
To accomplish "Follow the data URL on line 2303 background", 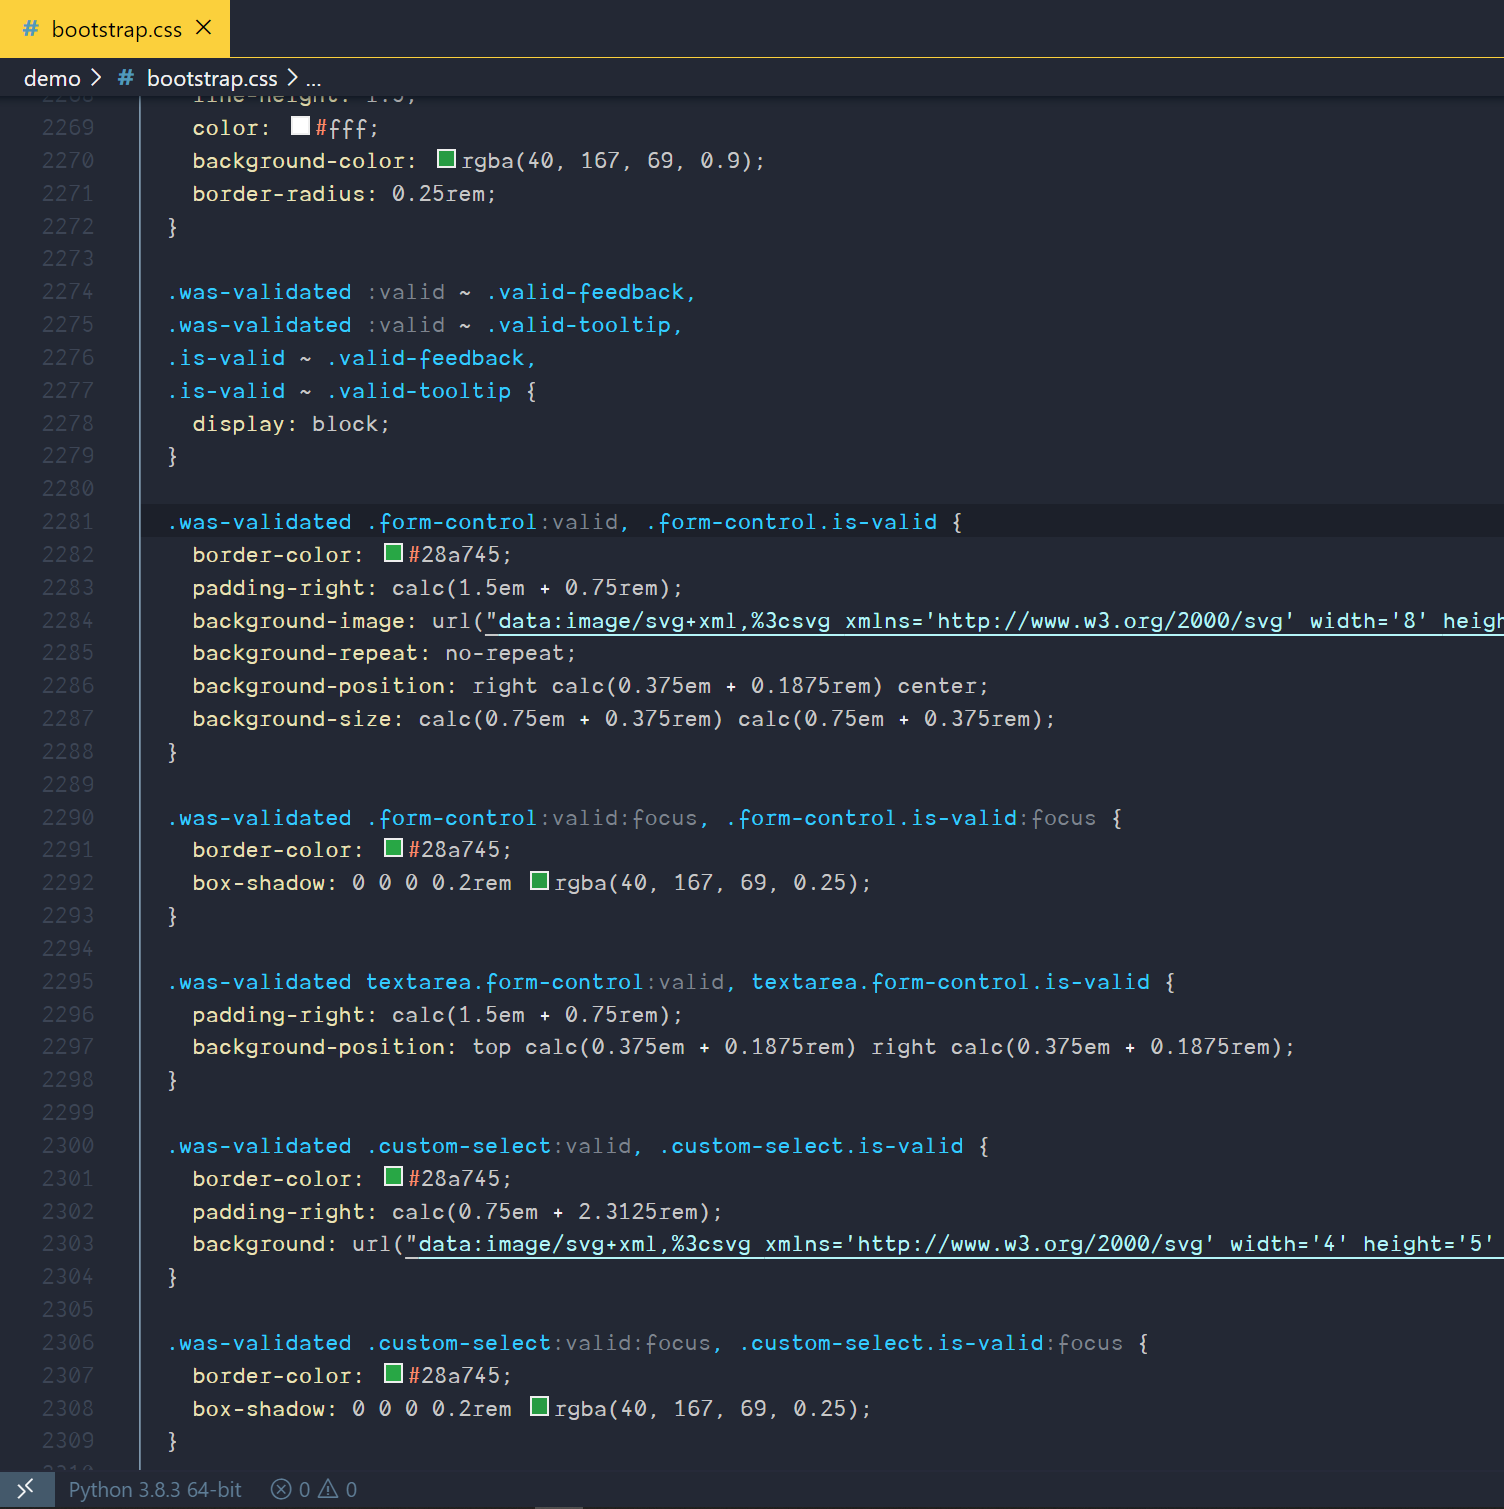I will coord(954,1244).
